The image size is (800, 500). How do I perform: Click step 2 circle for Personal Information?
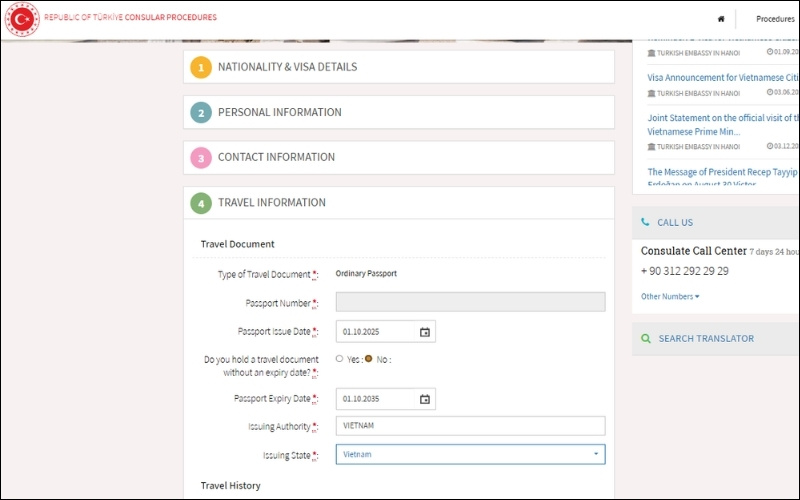tap(201, 113)
